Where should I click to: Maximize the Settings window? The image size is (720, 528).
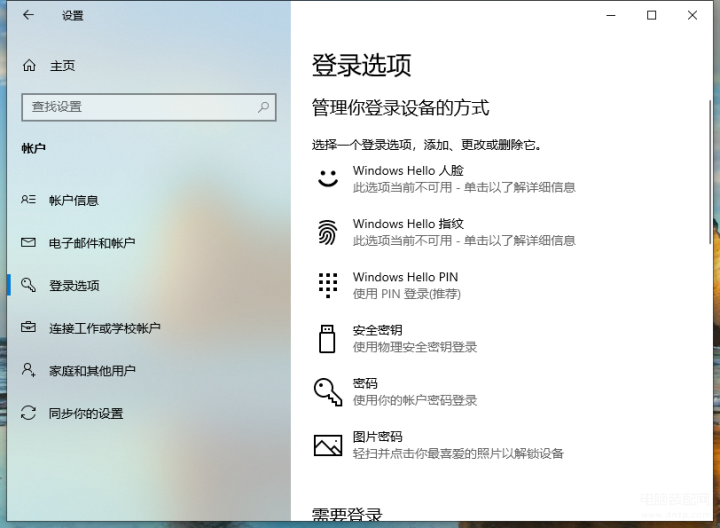651,15
